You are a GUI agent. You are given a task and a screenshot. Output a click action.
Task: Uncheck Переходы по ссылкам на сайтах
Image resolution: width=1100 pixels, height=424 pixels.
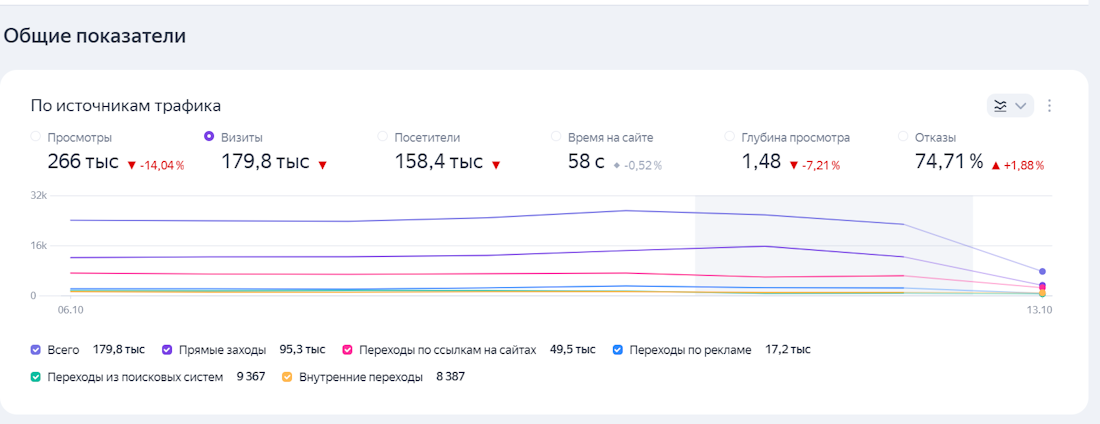click(x=349, y=350)
